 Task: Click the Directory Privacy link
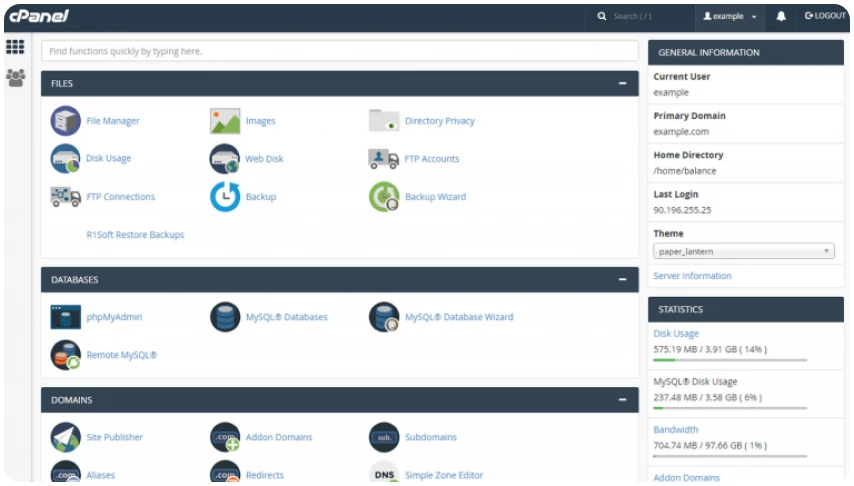pyautogui.click(x=439, y=121)
